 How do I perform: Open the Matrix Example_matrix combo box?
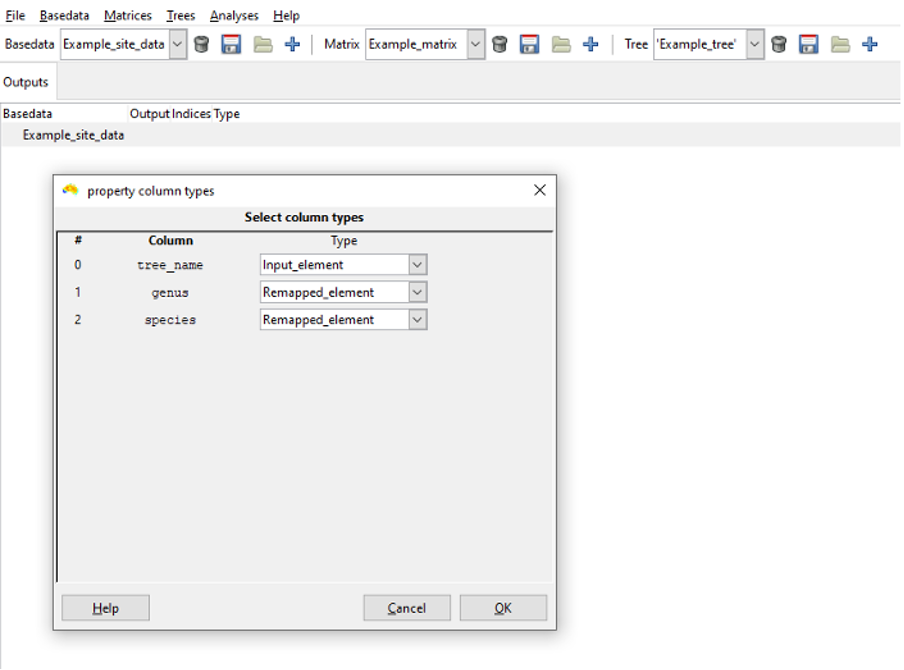(476, 44)
